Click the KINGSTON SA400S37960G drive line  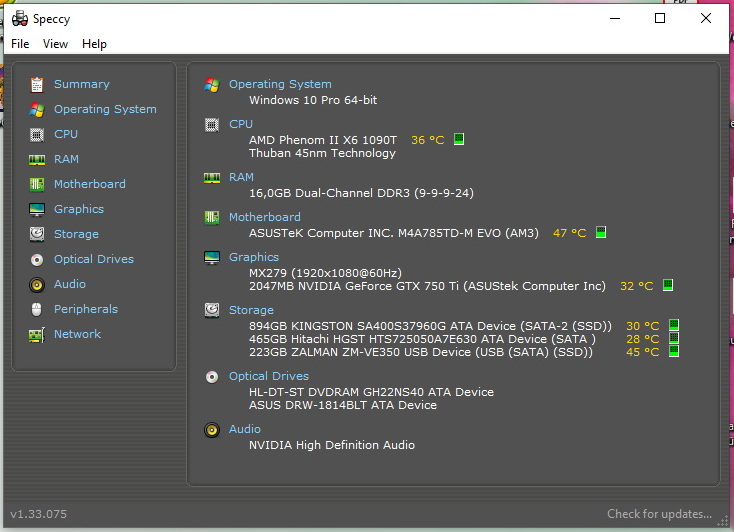[x=430, y=326]
